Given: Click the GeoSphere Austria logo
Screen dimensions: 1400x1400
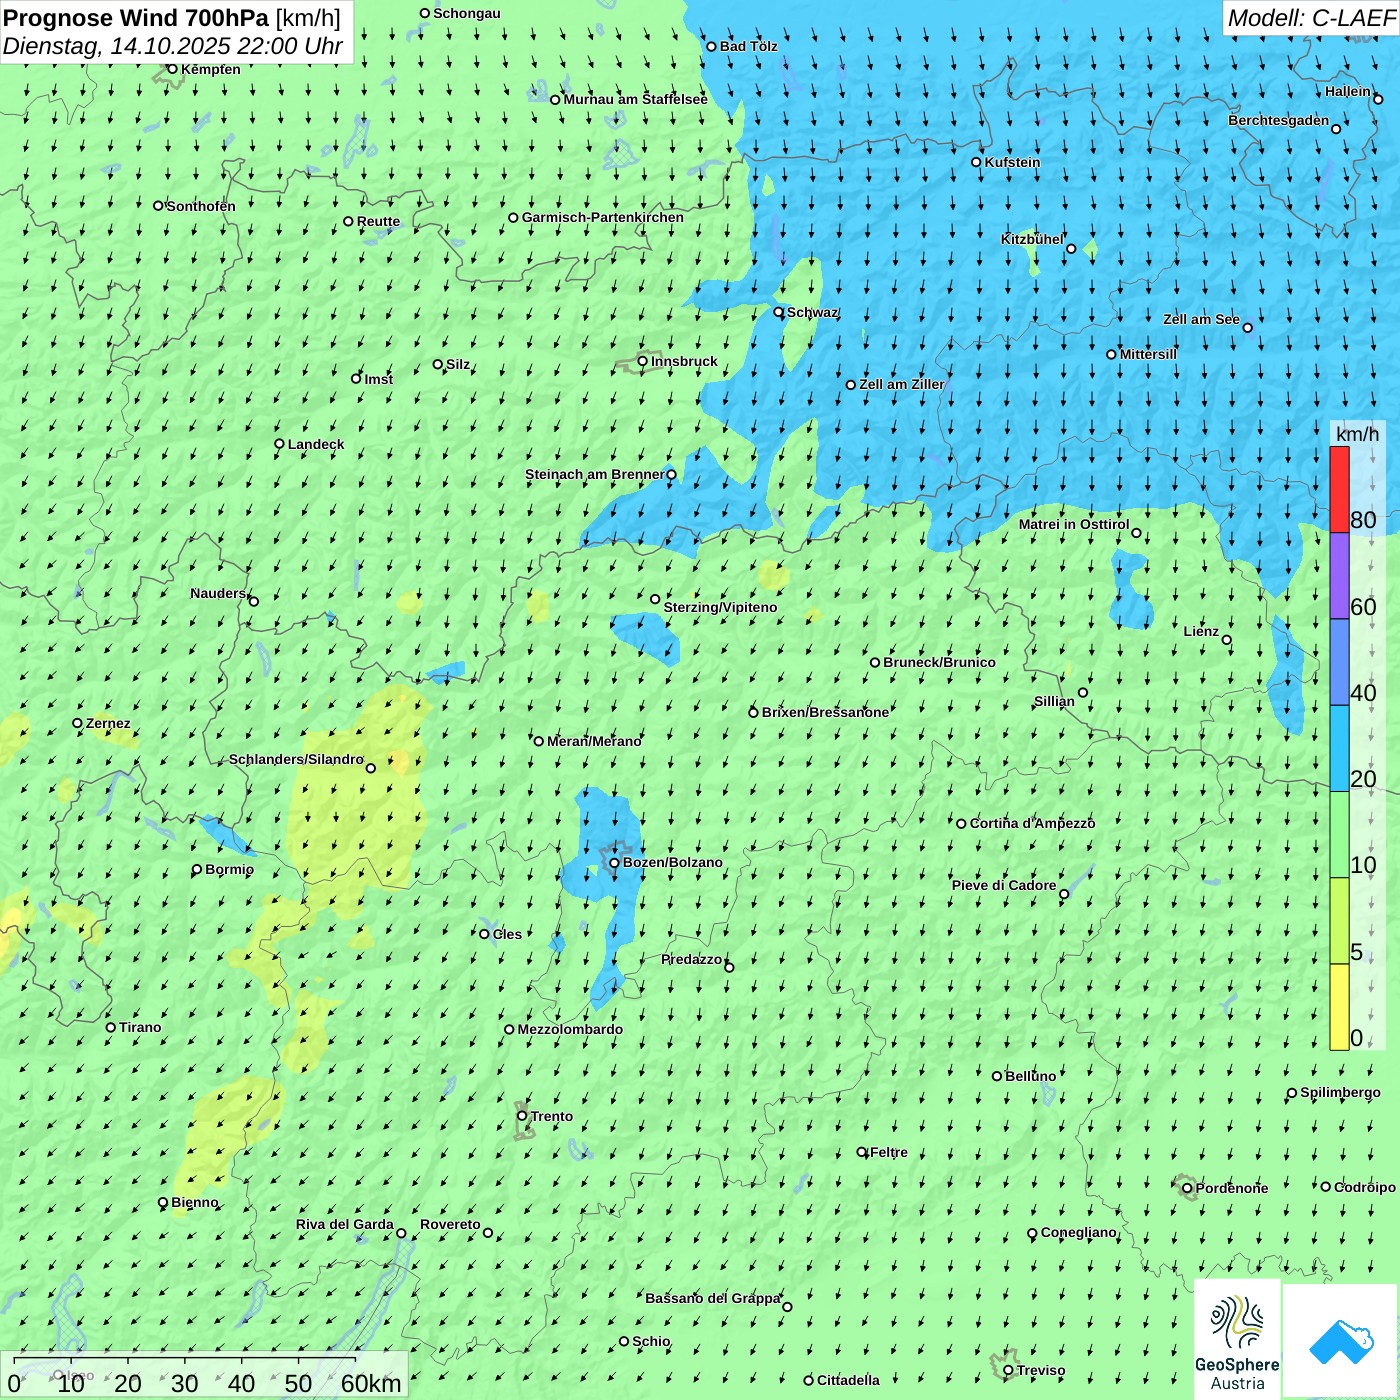Looking at the screenshot, I should pyautogui.click(x=1237, y=1338).
